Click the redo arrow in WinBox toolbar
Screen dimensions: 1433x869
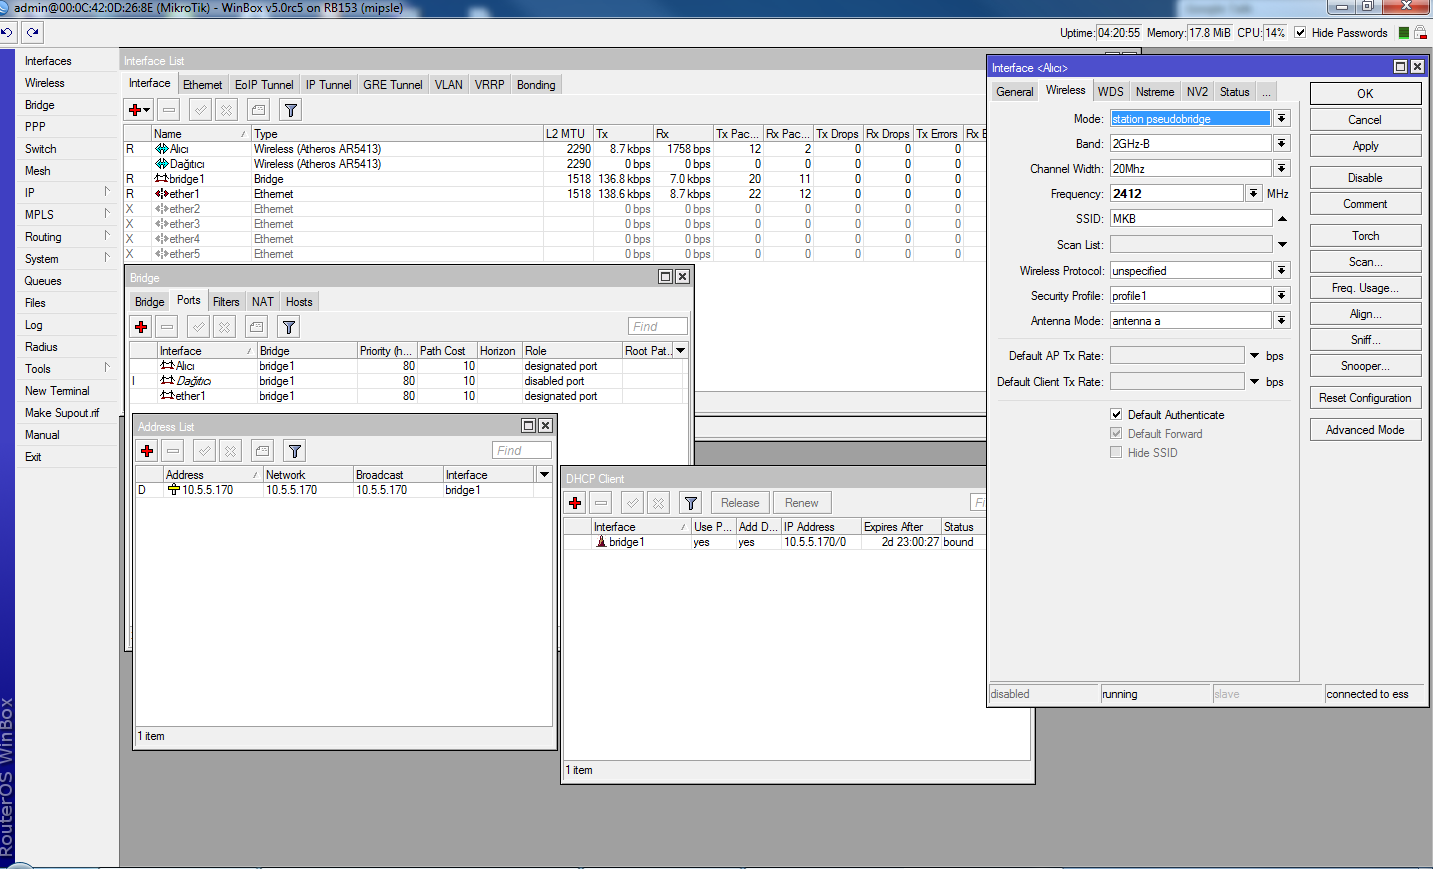point(32,32)
